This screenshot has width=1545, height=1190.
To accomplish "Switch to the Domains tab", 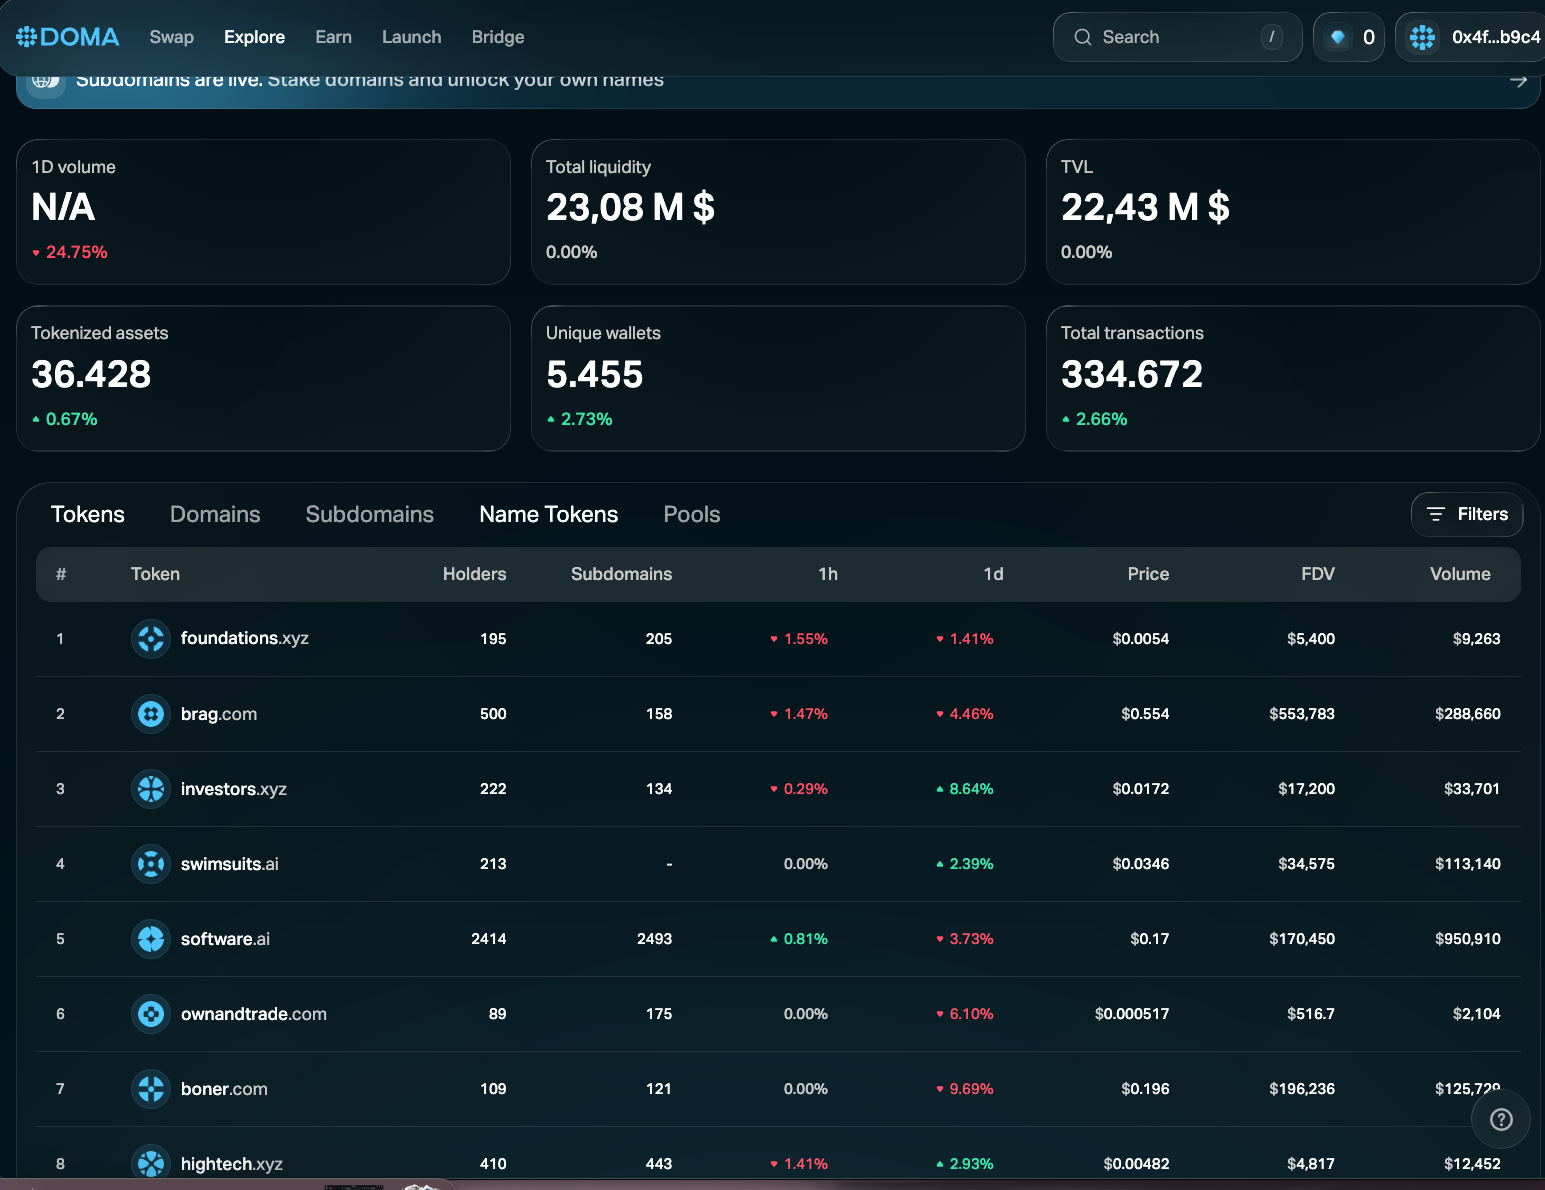I will [x=215, y=514].
